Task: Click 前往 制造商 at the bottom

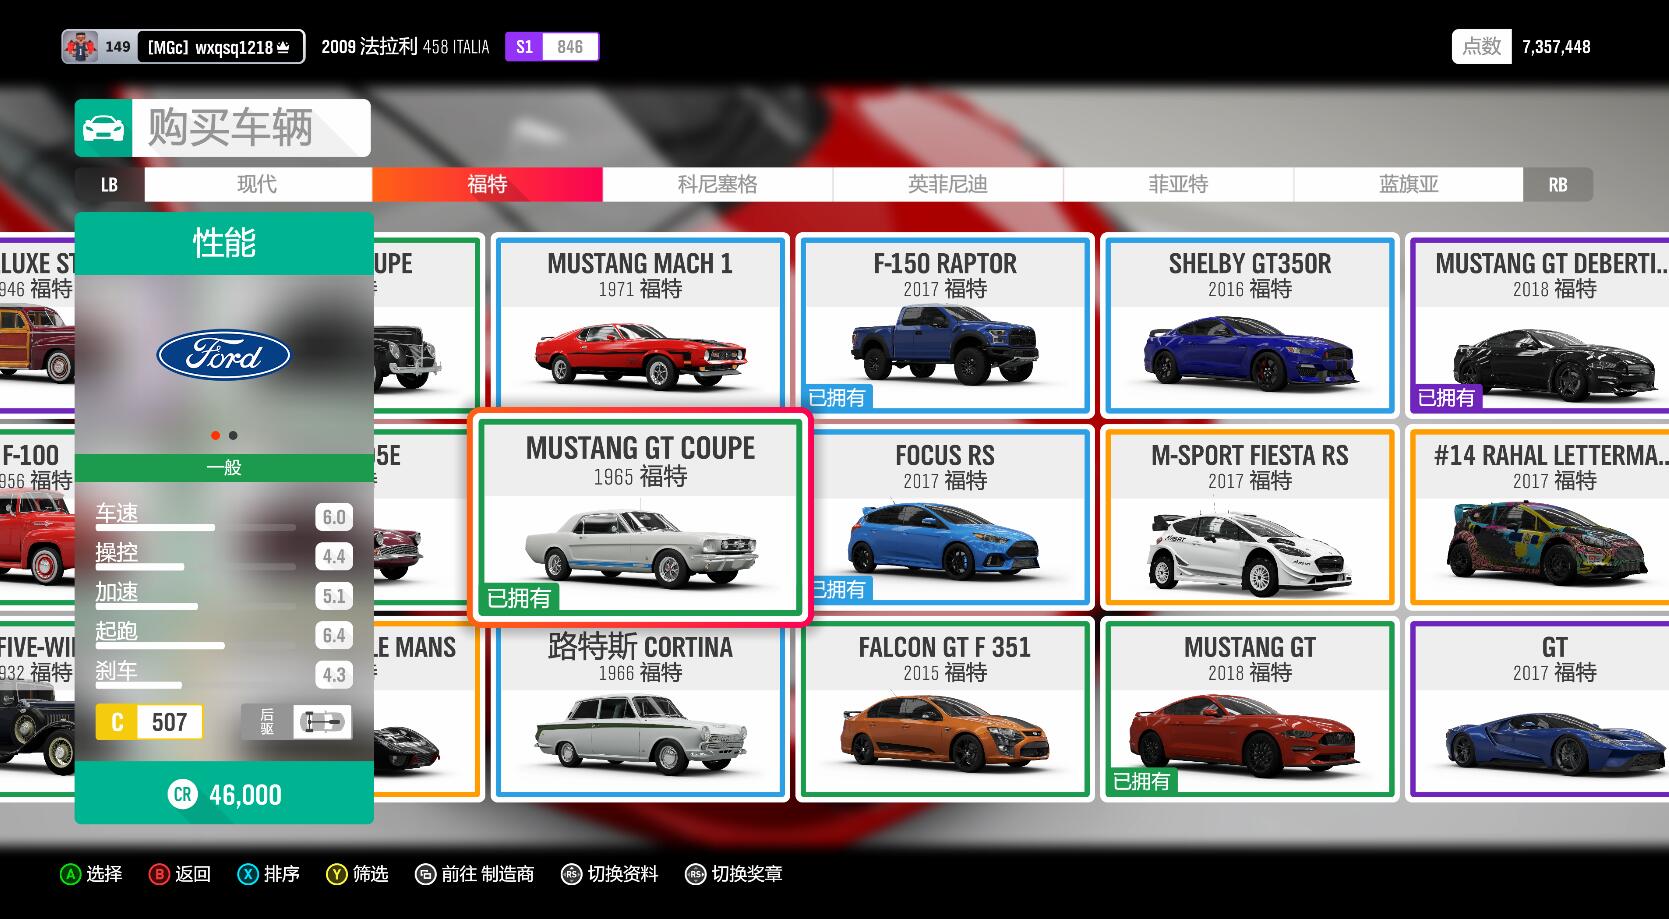Action: 475,874
